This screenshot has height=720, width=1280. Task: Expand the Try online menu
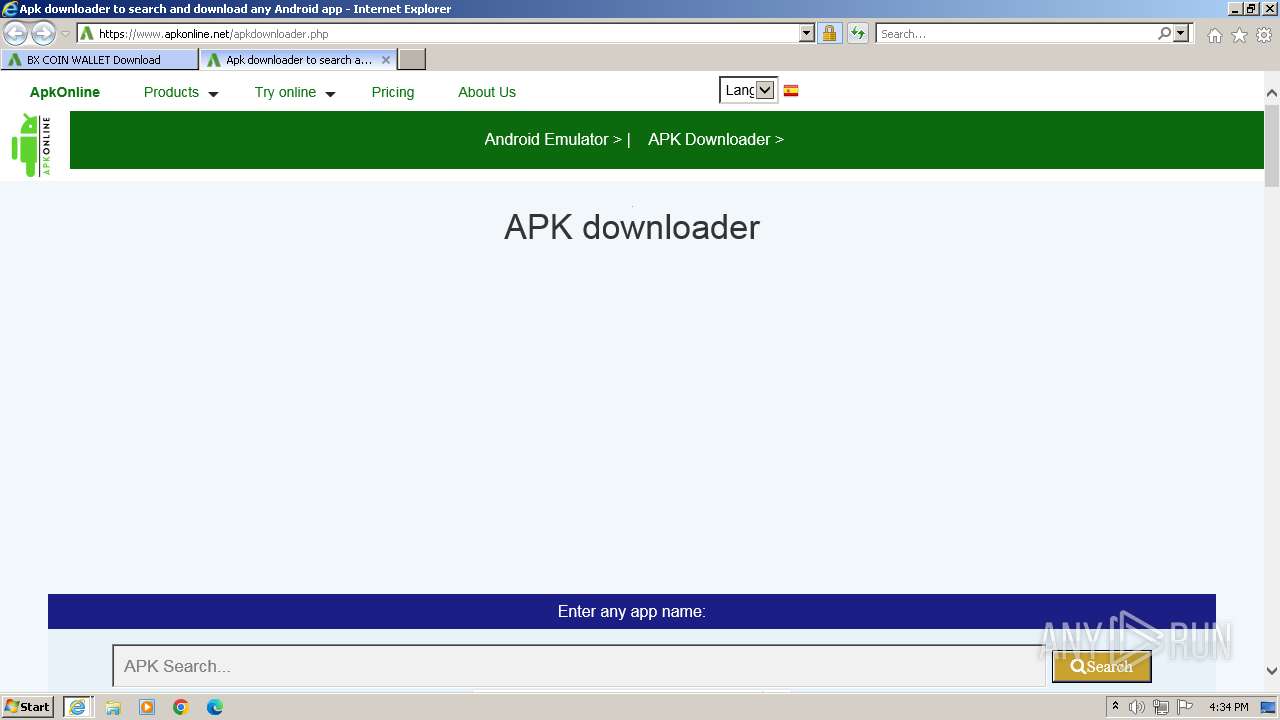[x=295, y=92]
